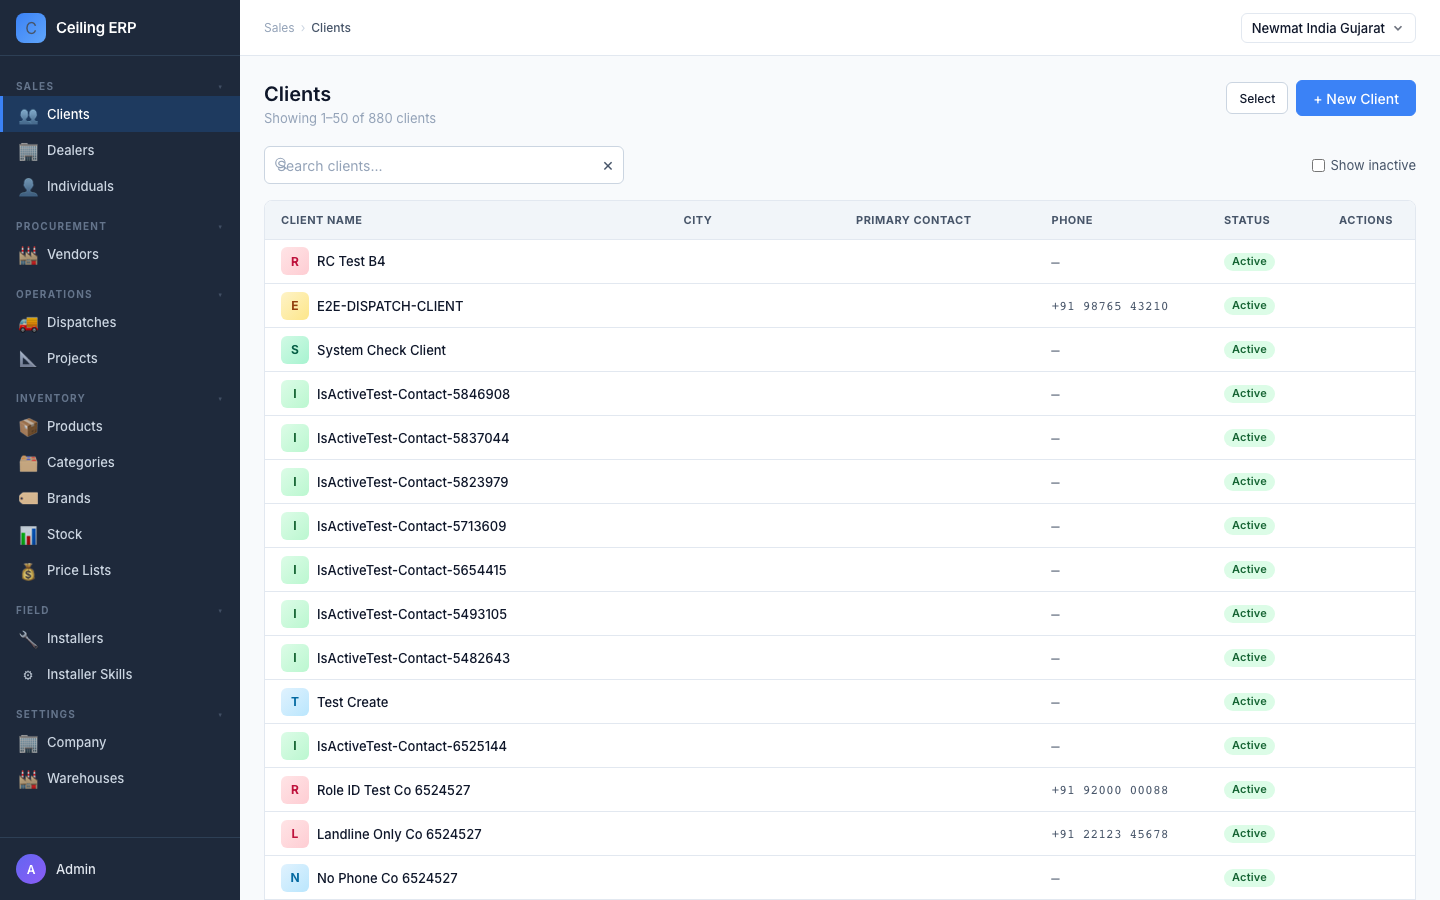Collapse the OPERATIONS sidebar section
1440x900 pixels.
(120, 294)
